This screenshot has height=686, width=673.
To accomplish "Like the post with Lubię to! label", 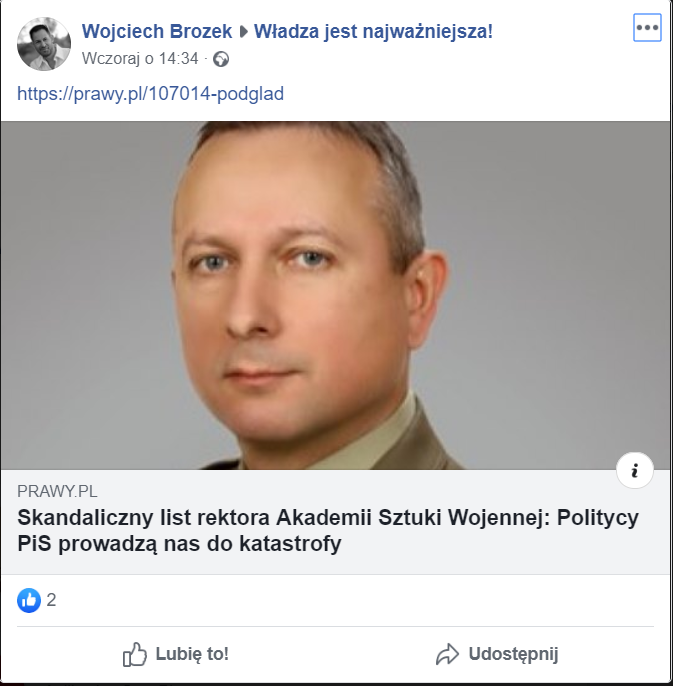I will pos(176,654).
